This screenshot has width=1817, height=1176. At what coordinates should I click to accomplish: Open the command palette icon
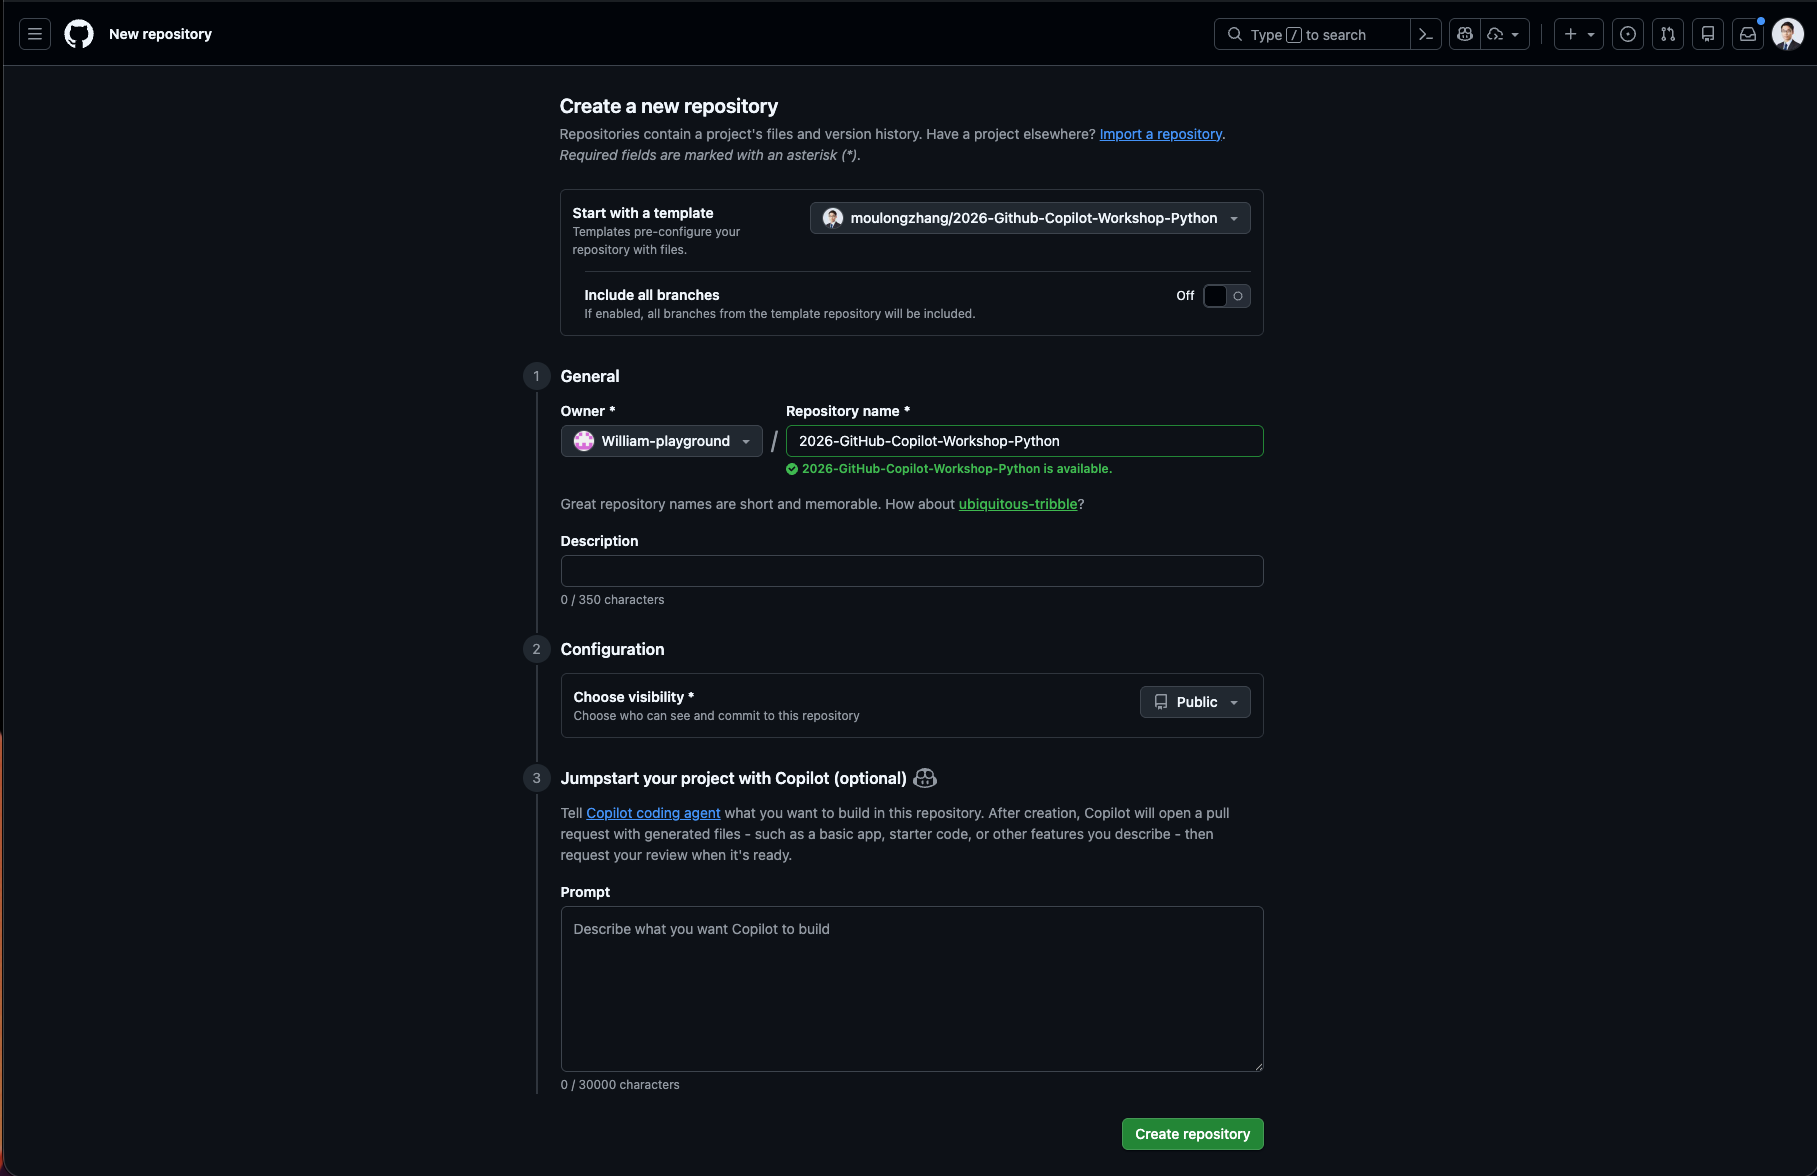point(1426,34)
